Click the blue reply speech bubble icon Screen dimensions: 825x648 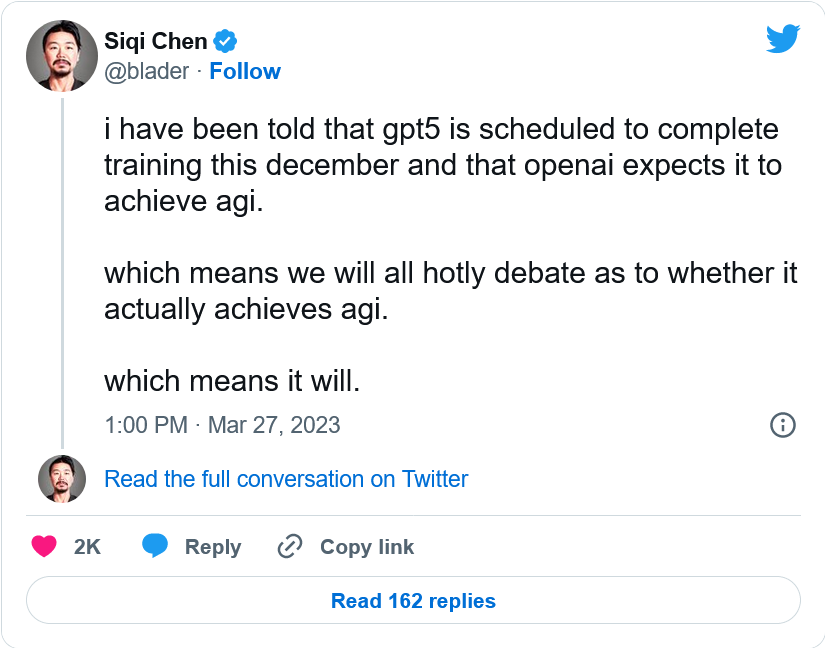pos(155,547)
